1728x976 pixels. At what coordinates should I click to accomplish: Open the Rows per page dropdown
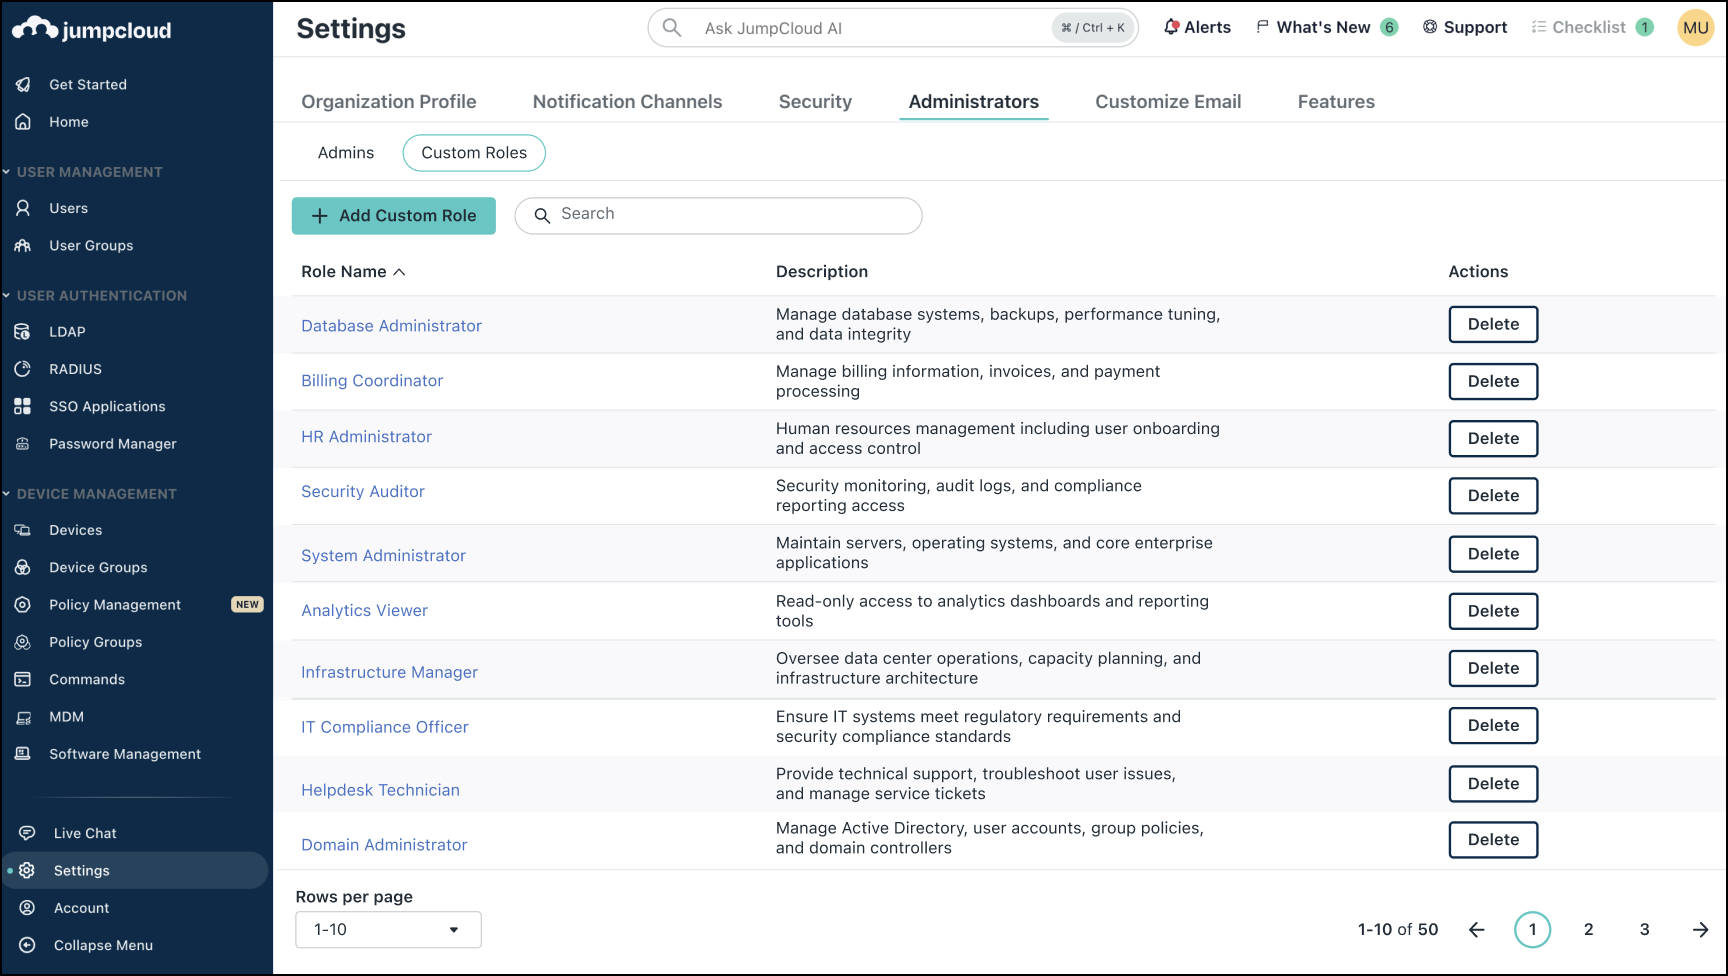(388, 929)
